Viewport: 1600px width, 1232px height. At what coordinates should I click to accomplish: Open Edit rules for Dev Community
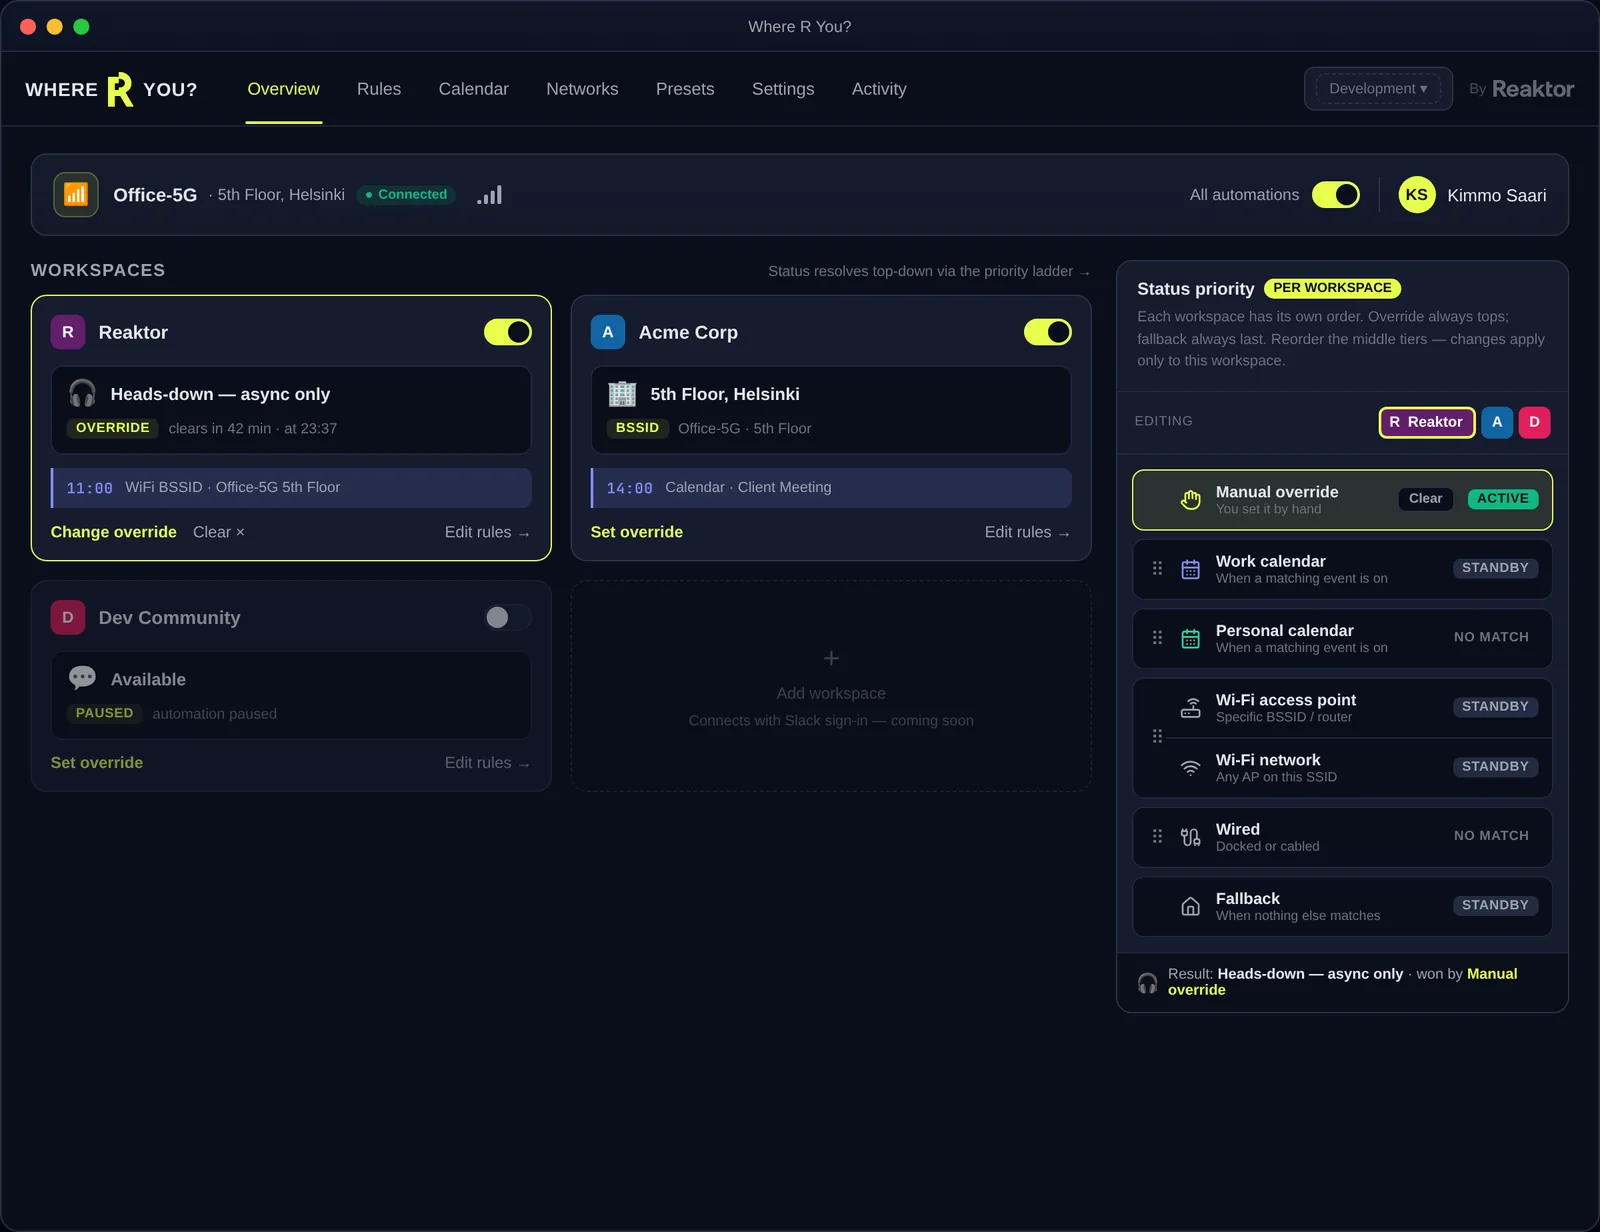click(487, 762)
